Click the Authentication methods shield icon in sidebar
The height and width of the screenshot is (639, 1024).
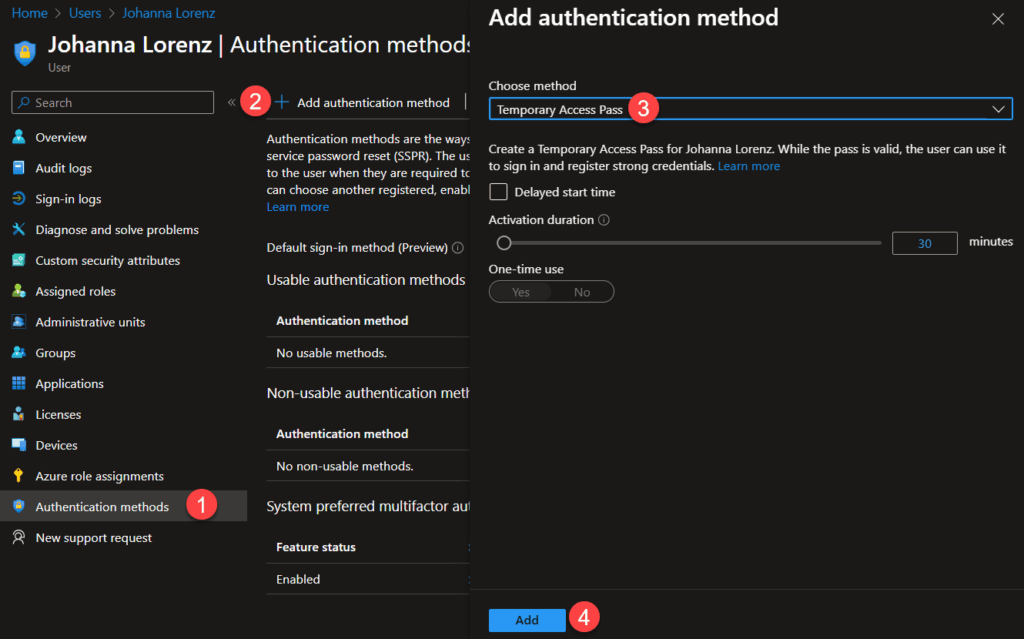[x=18, y=506]
